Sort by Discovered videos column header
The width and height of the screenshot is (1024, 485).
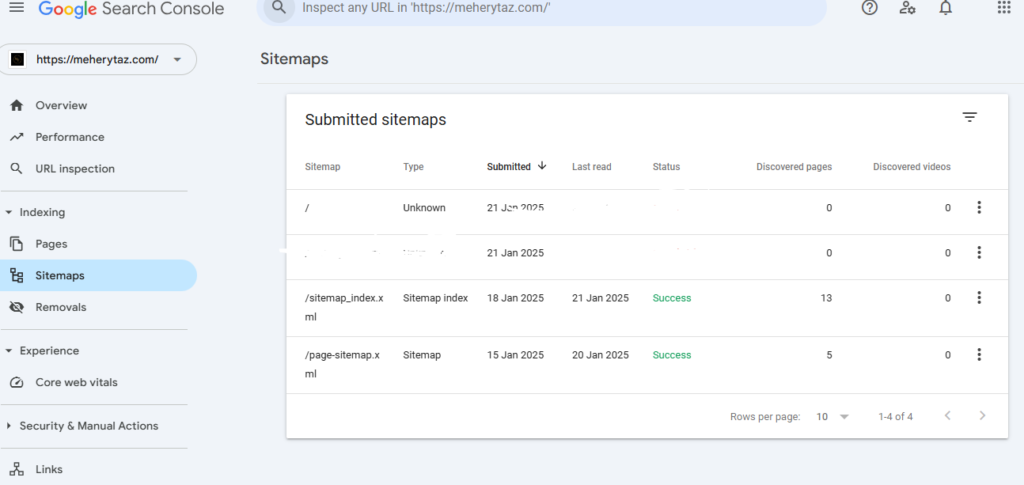912,166
